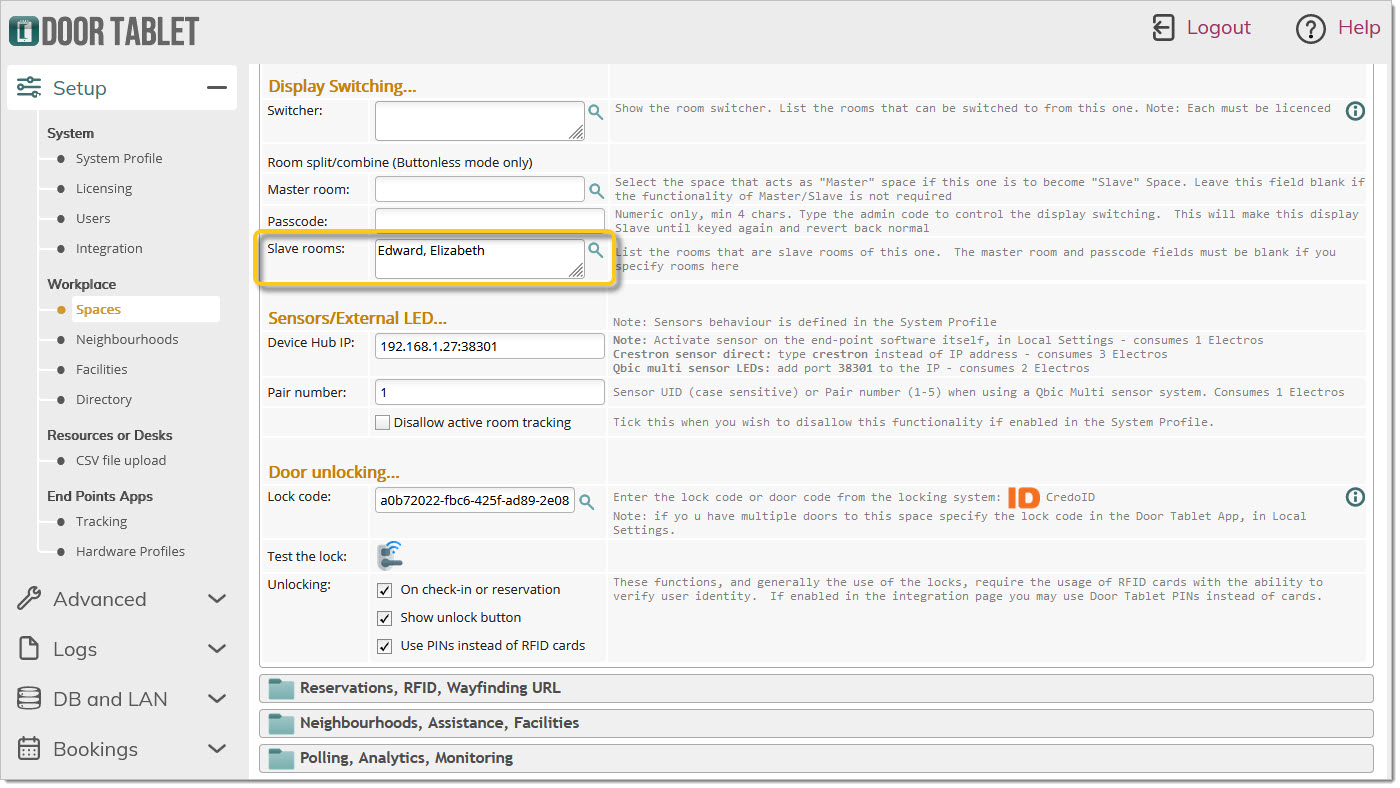Open info icon for Display Switching row
The height and width of the screenshot is (788, 1400).
(1355, 111)
